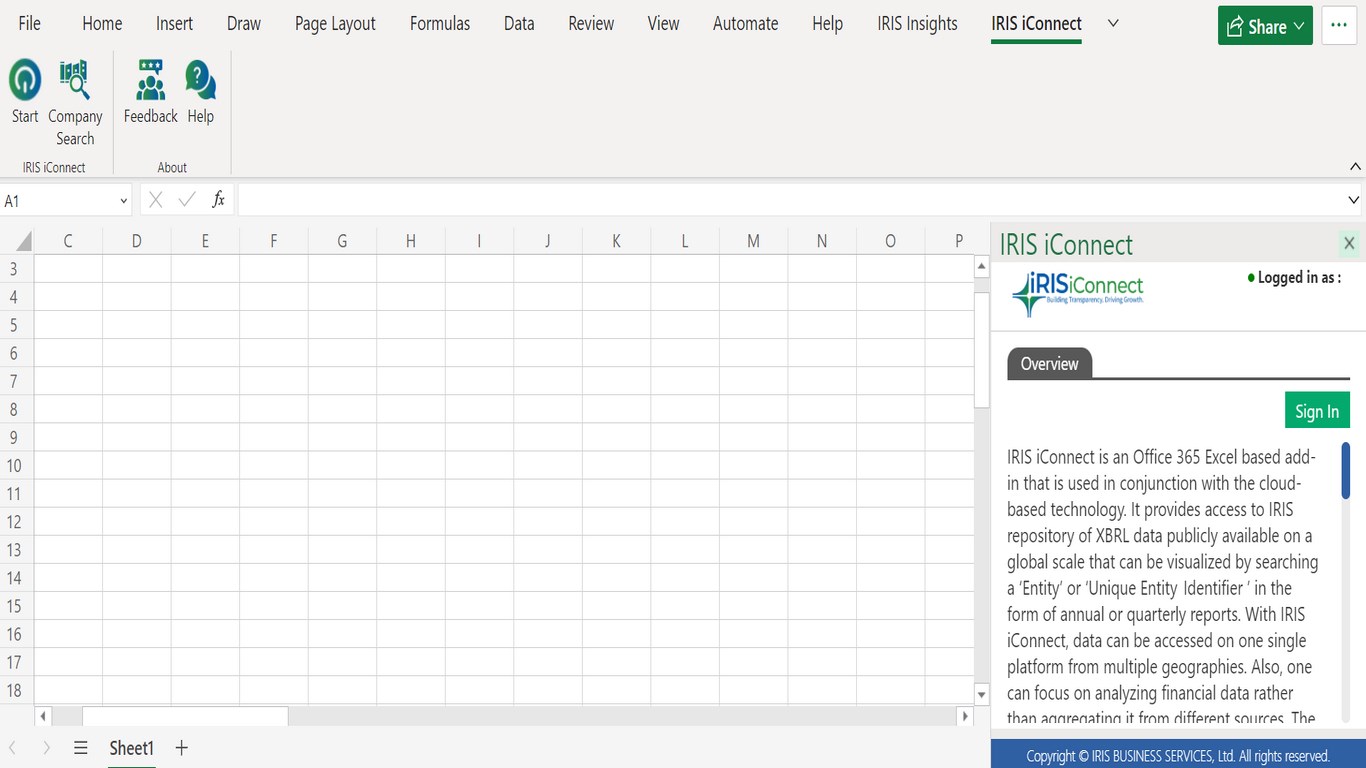Image resolution: width=1366 pixels, height=768 pixels.
Task: Open the Automate tab
Action: pos(745,24)
